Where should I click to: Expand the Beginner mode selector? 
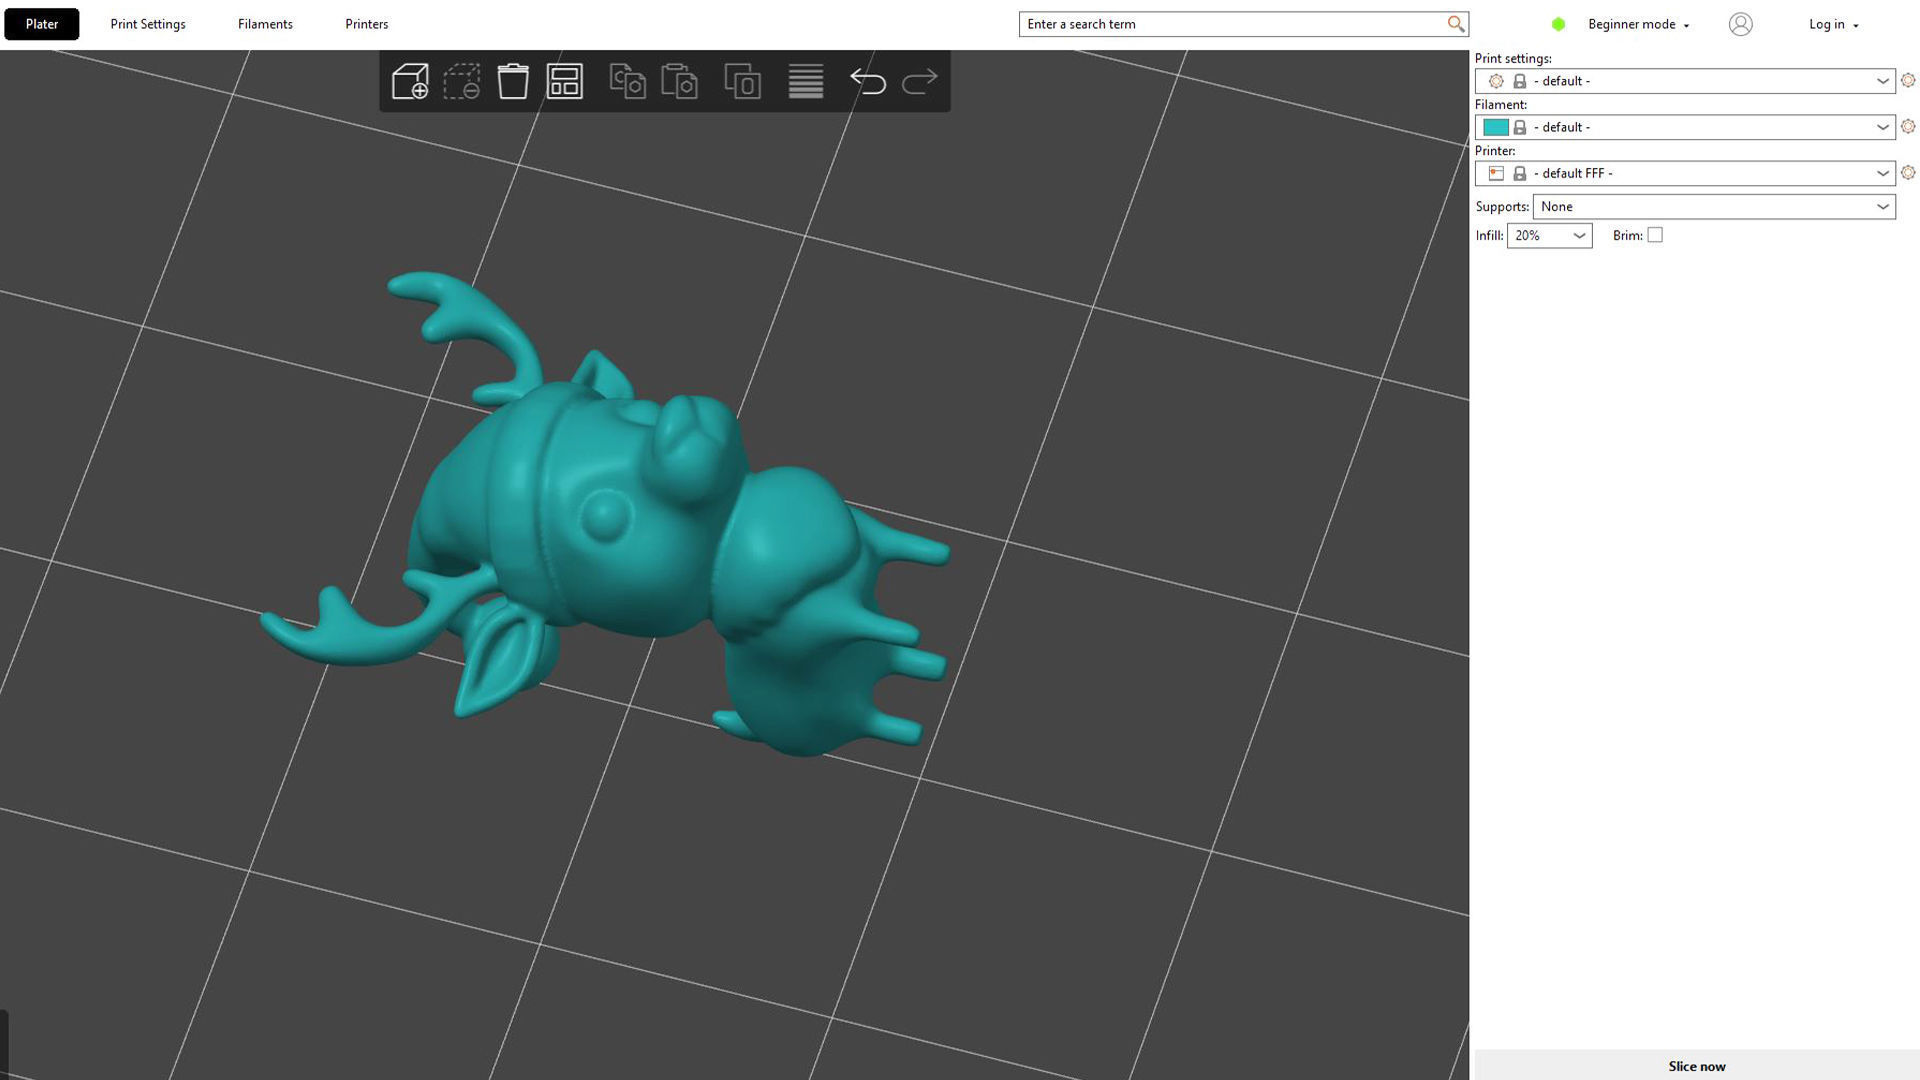[x=1638, y=24]
